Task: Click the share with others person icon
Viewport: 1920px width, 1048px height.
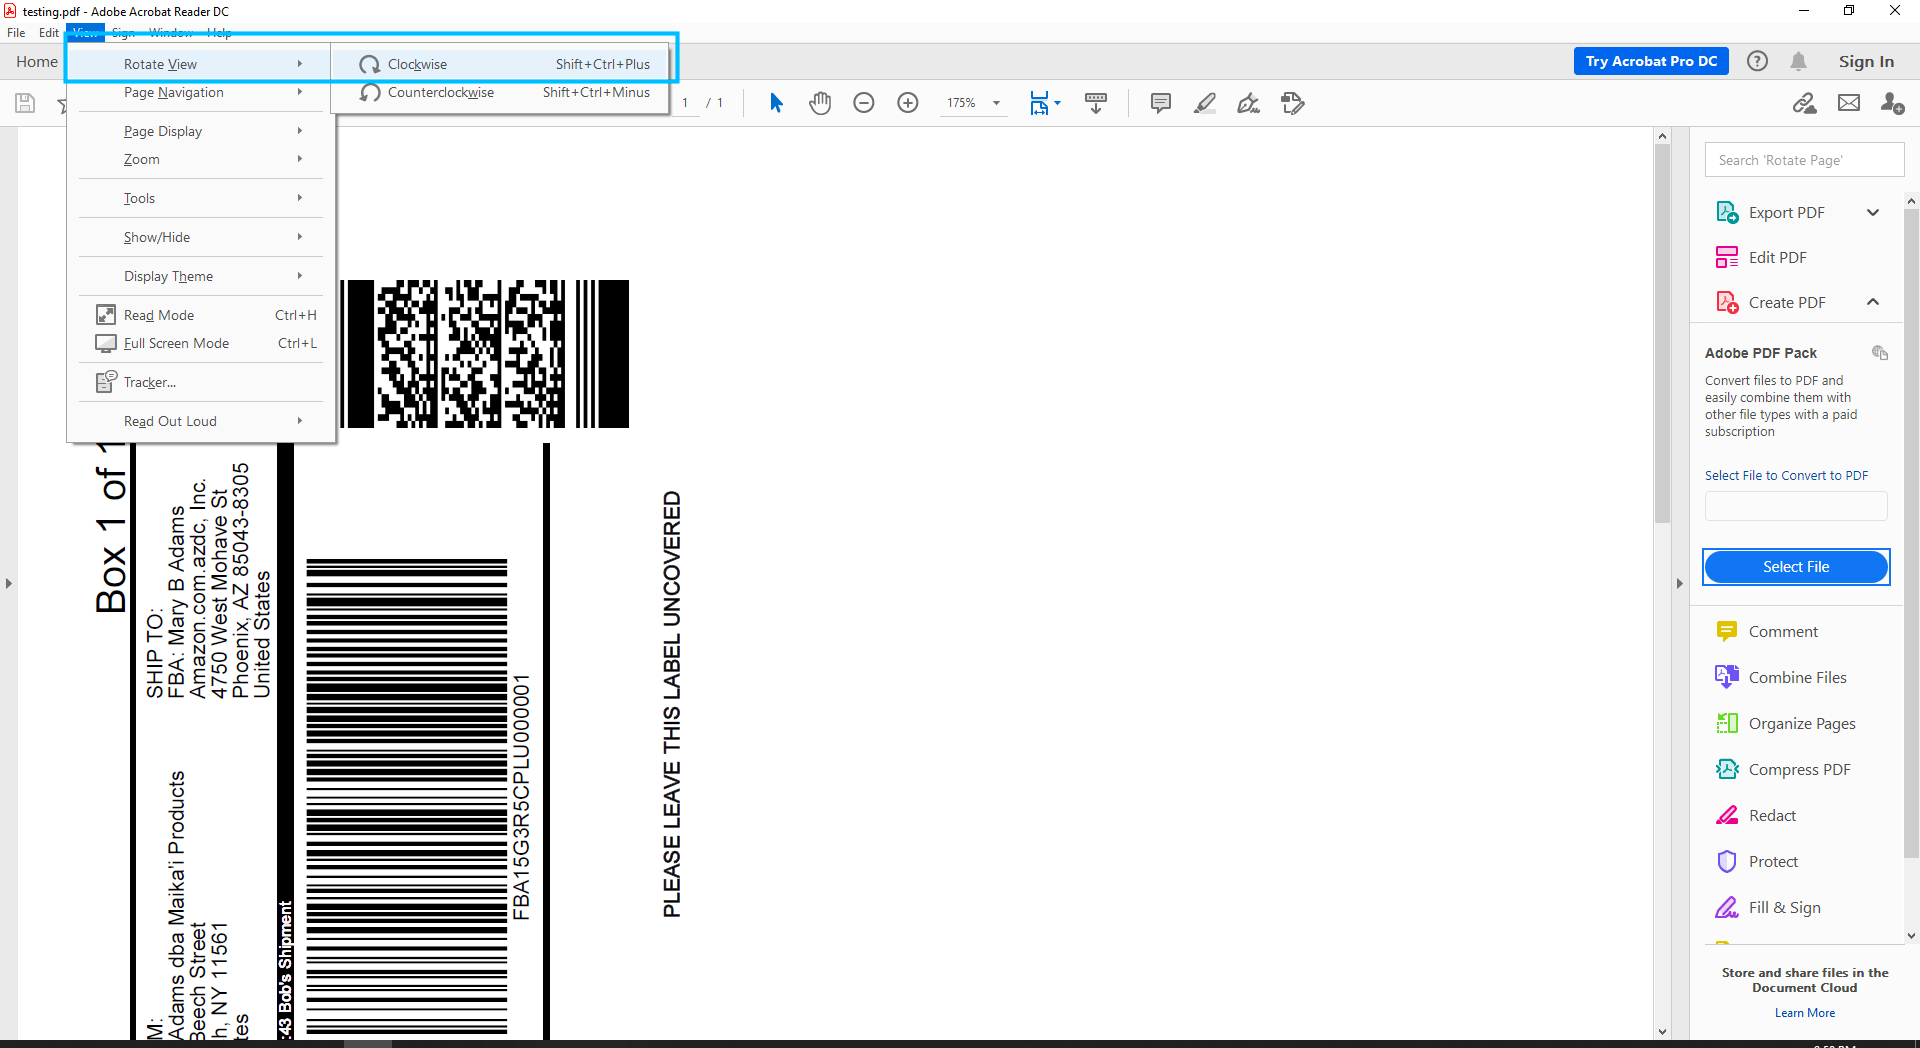Action: [1892, 103]
